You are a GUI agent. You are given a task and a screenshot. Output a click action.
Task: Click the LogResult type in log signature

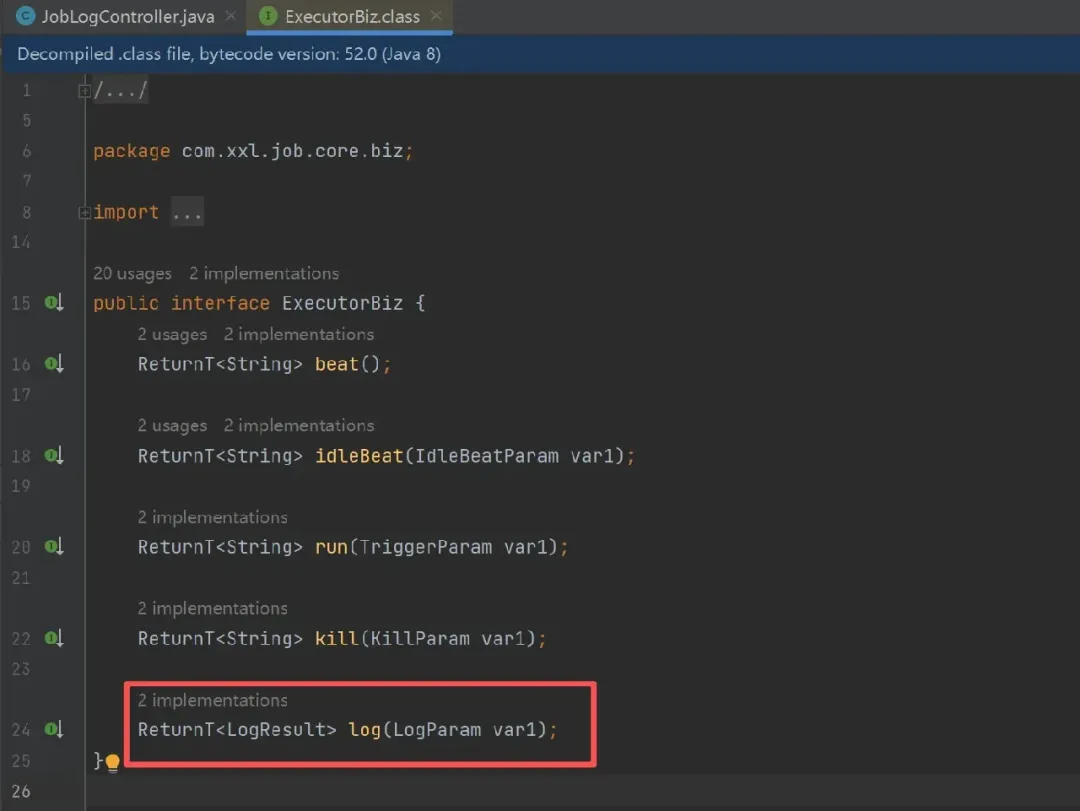282,730
